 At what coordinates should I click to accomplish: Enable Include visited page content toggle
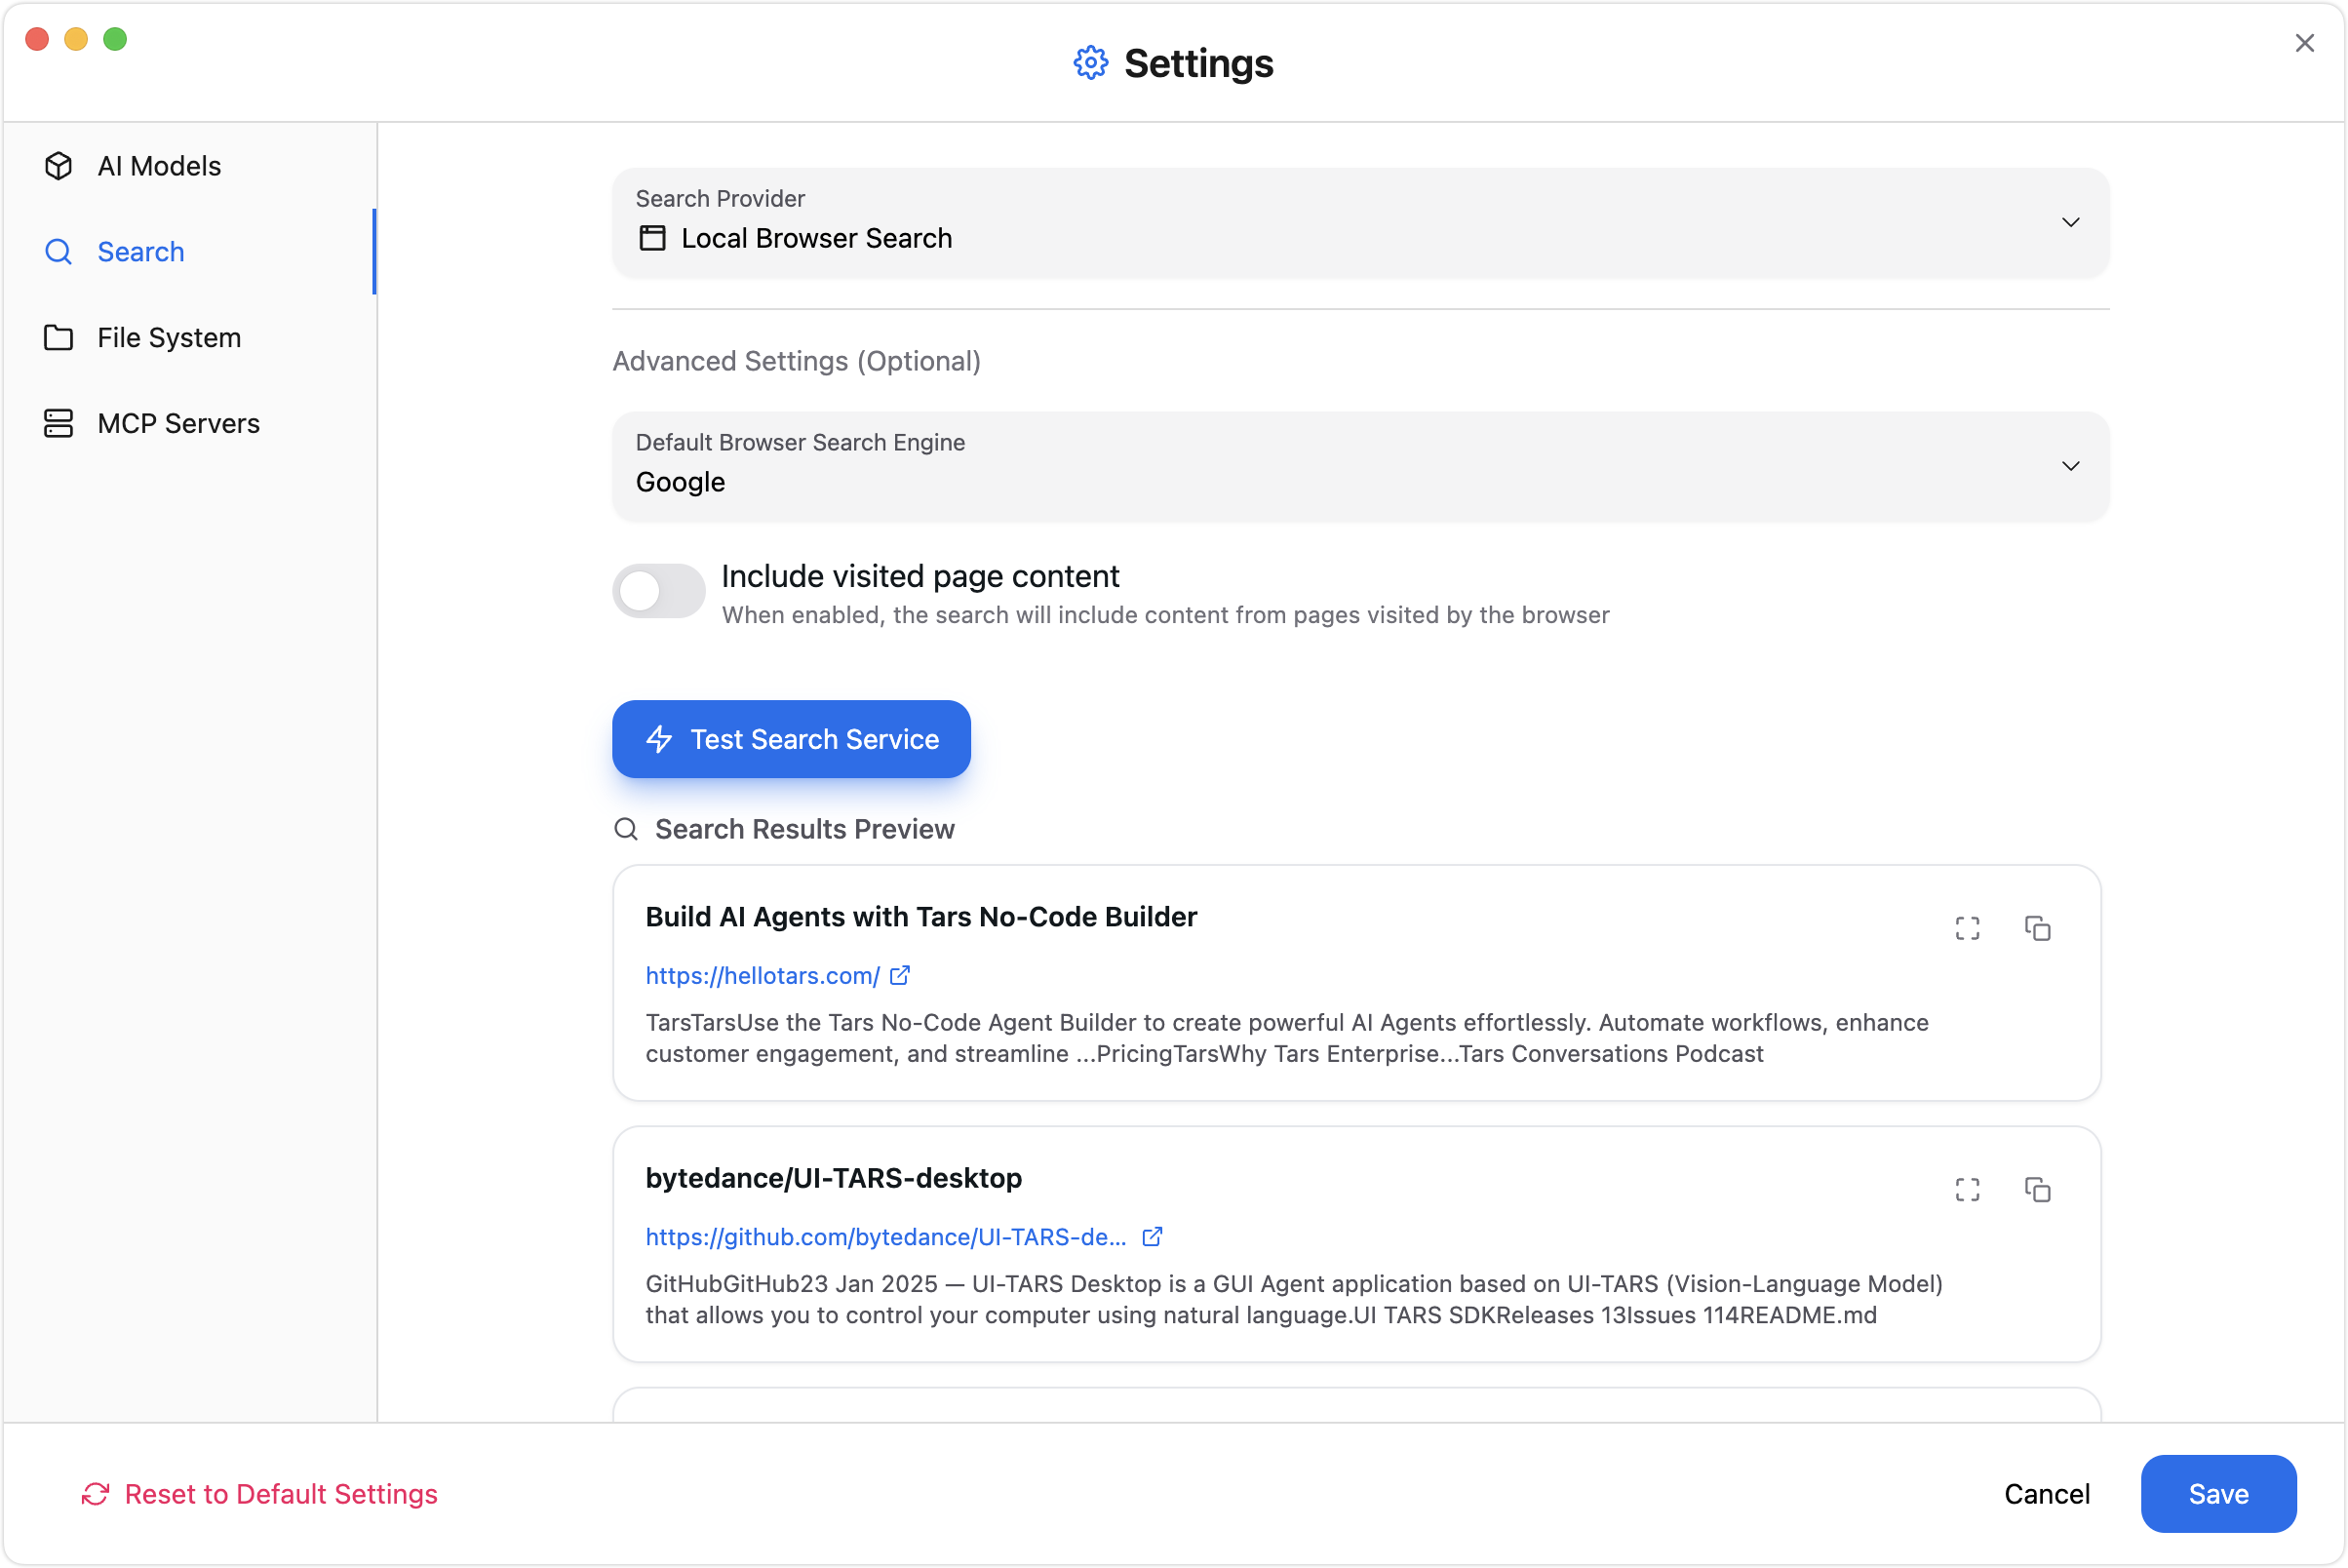point(658,591)
